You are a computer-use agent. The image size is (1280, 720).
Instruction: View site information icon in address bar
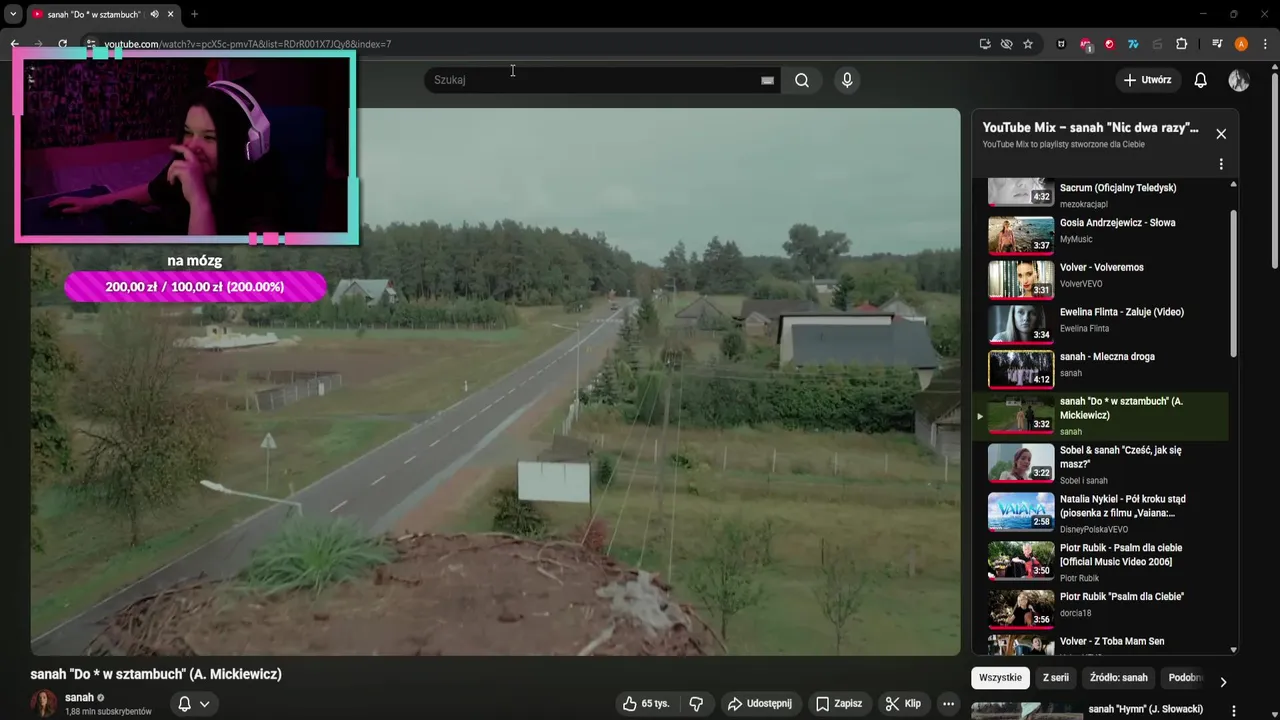[90, 44]
